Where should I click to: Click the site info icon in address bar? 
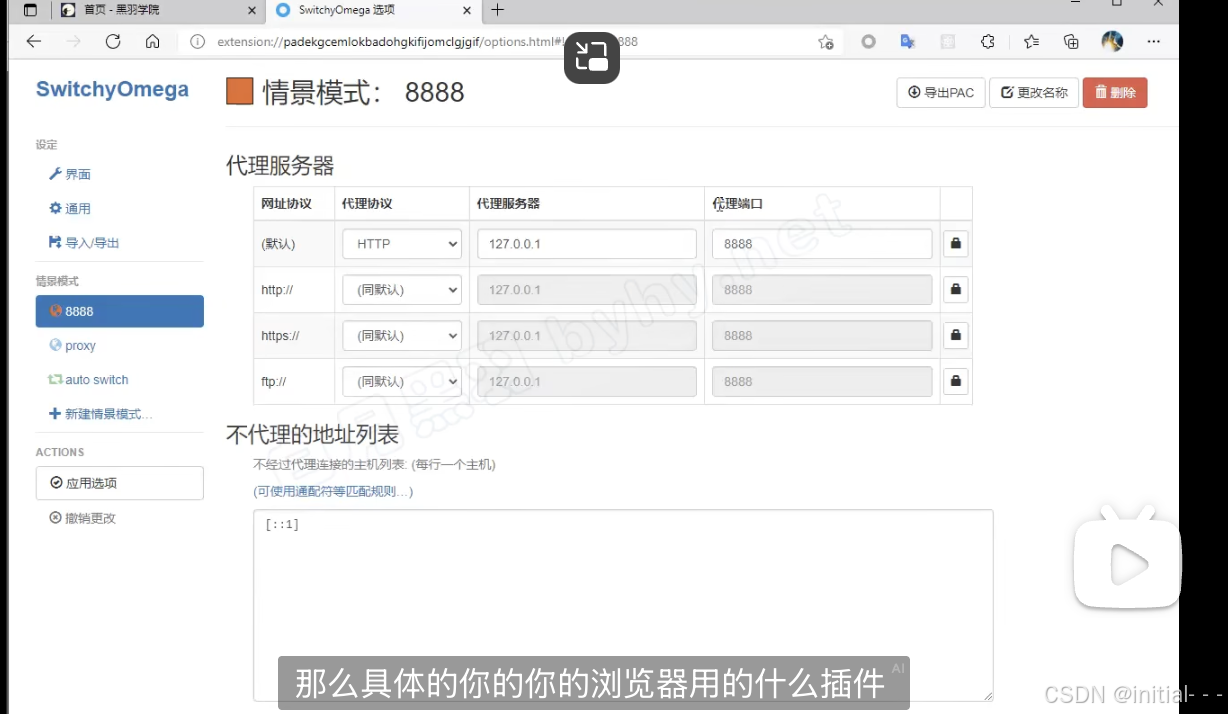(197, 42)
